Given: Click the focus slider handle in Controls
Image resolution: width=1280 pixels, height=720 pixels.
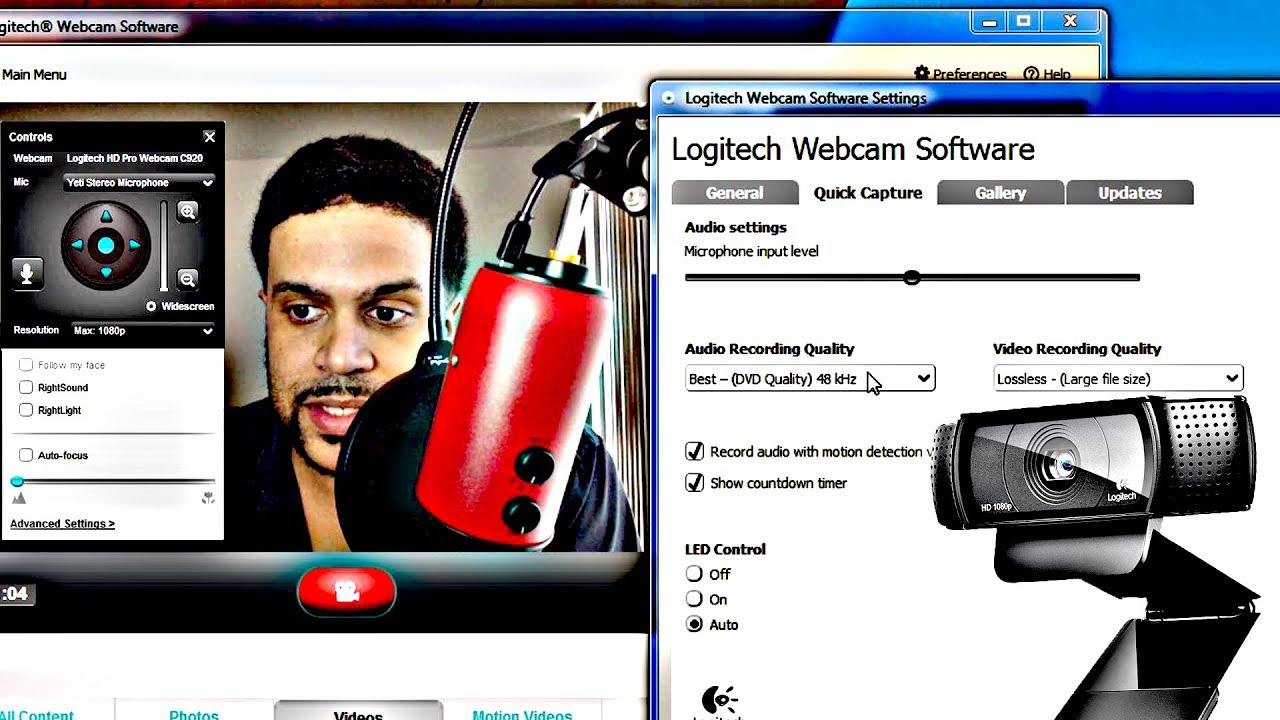Looking at the screenshot, I should point(17,482).
